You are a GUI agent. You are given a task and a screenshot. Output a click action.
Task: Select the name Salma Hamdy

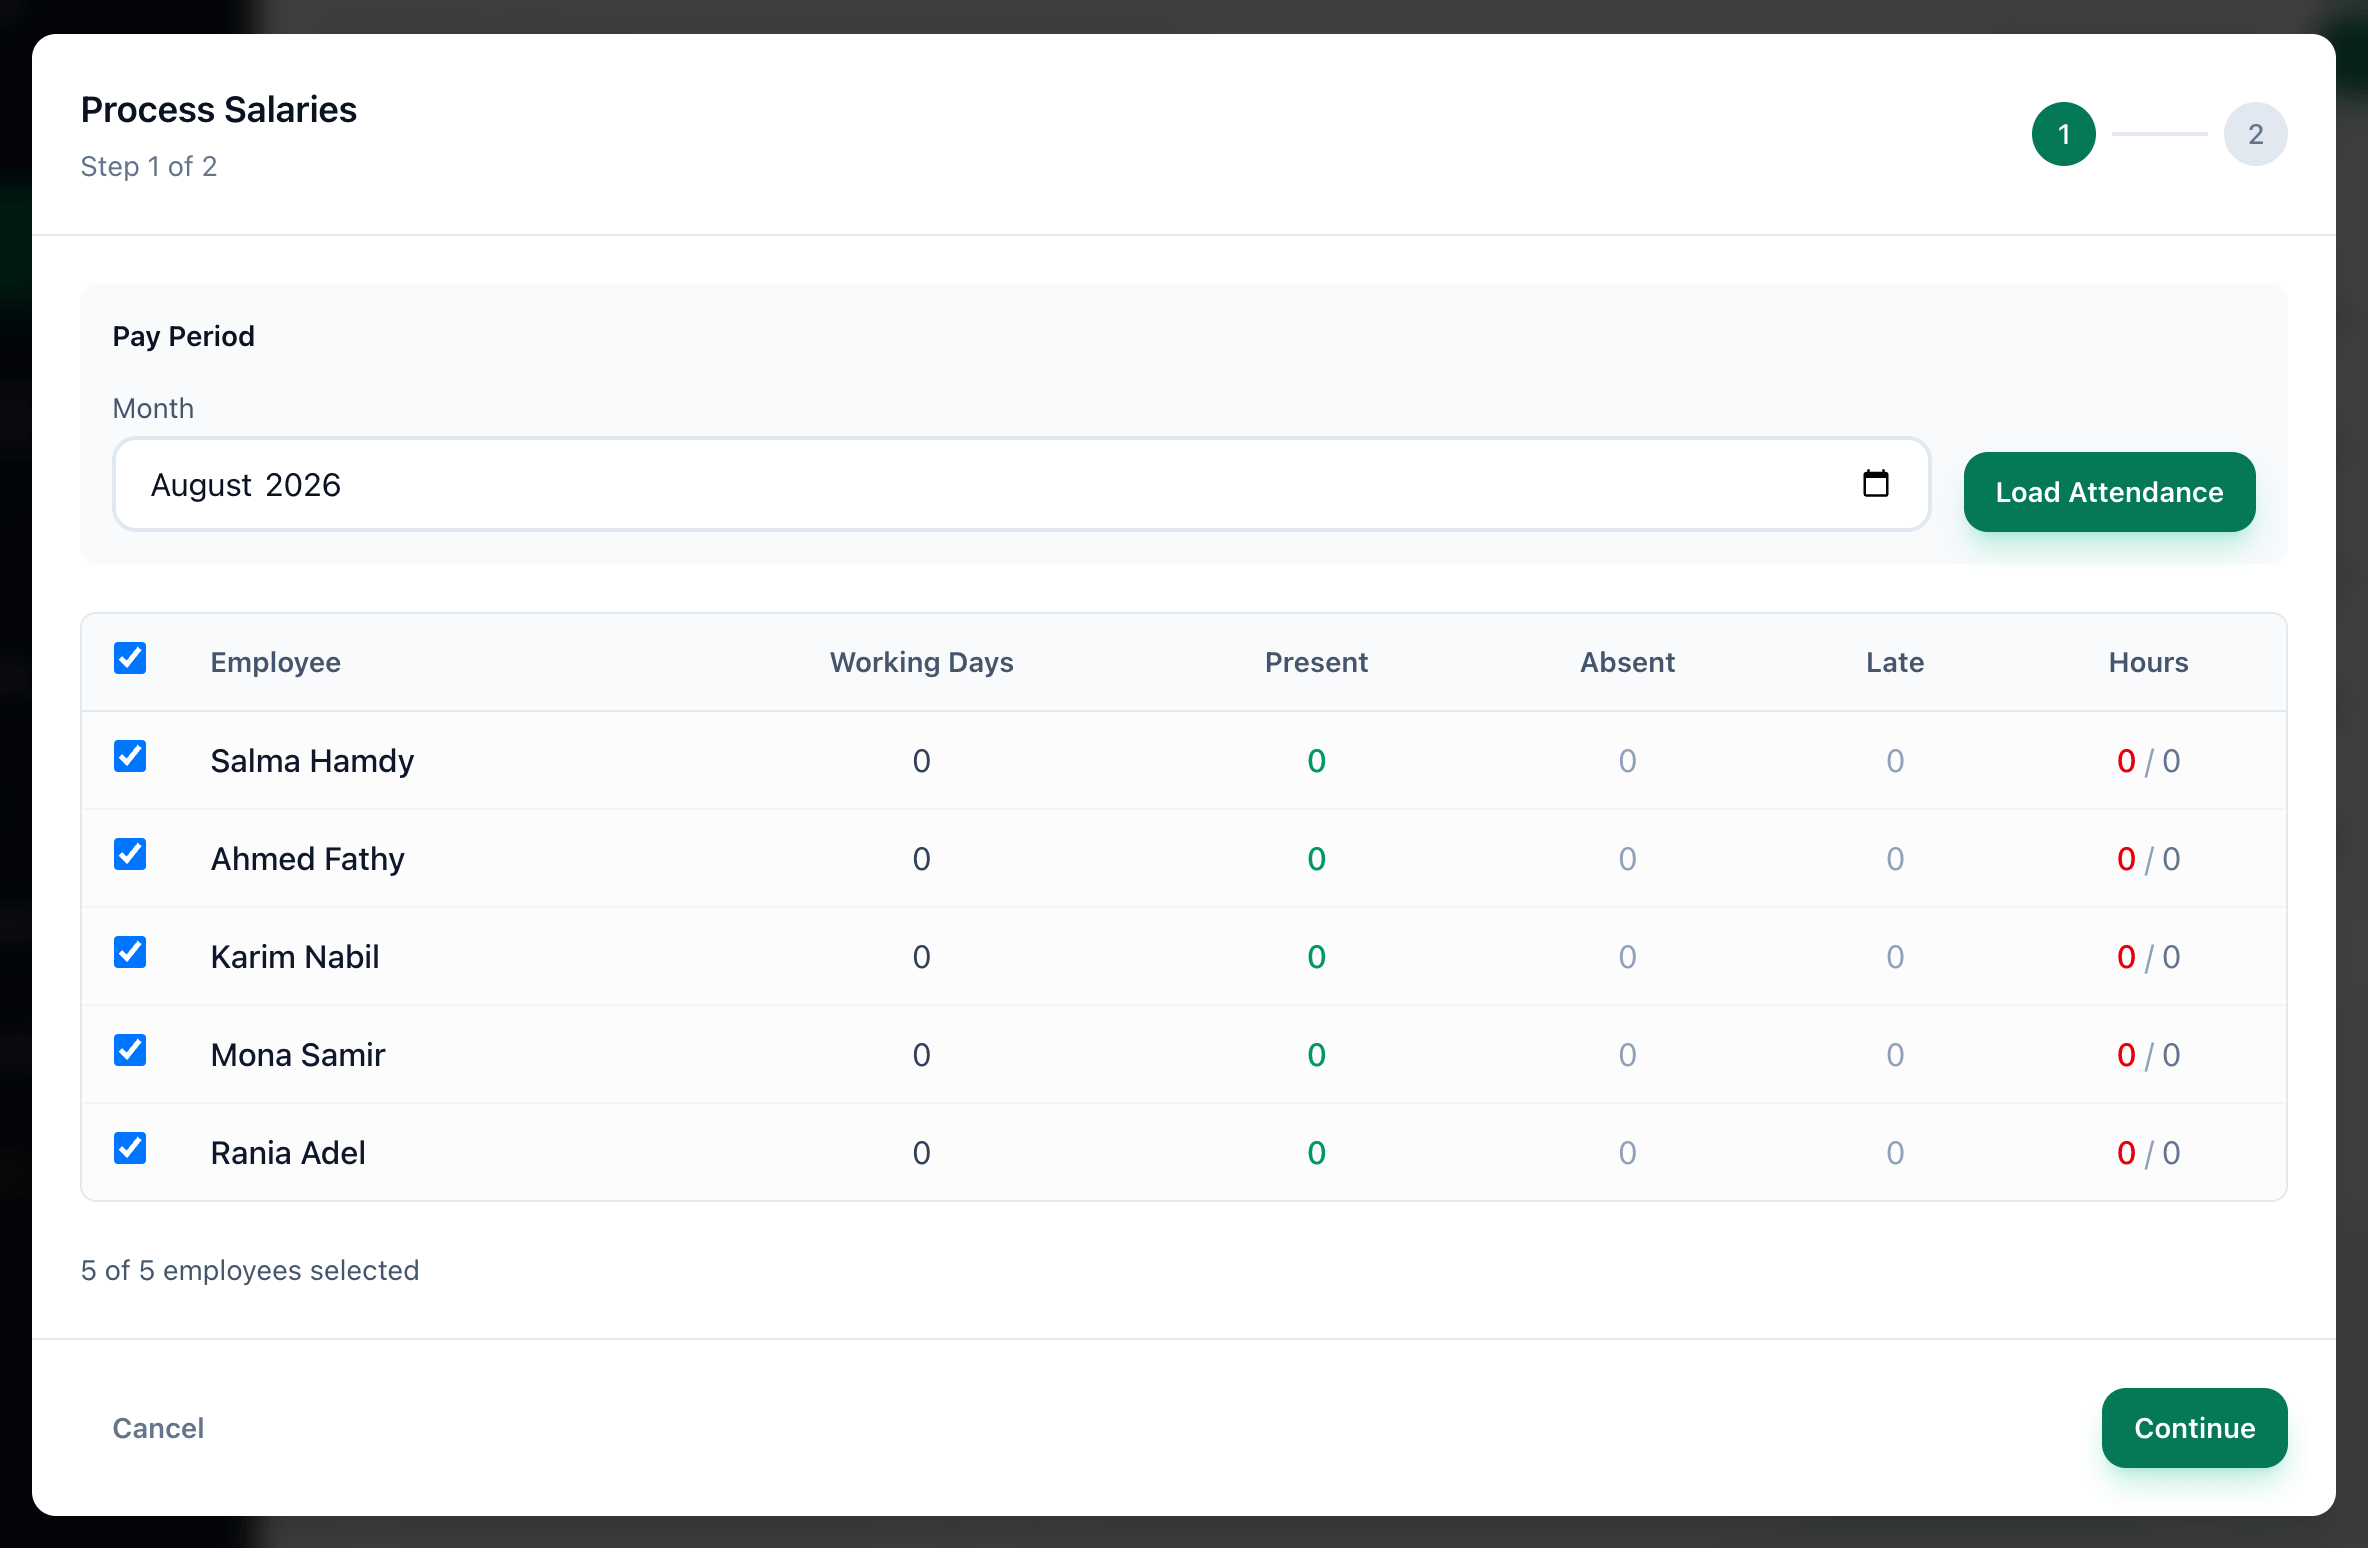pyautogui.click(x=312, y=761)
